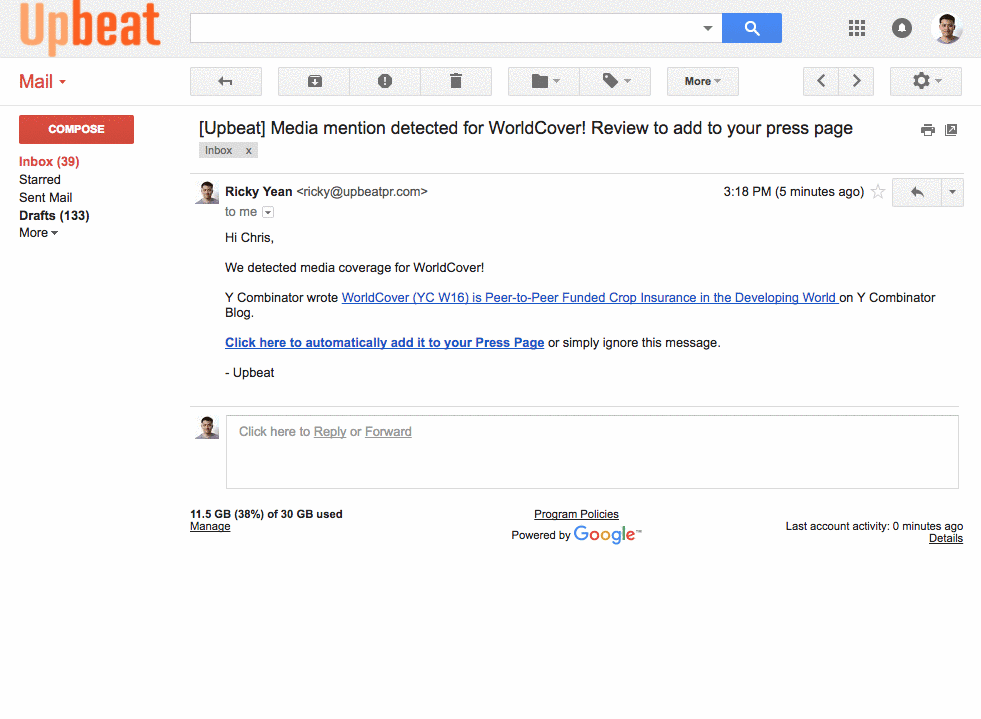Click the back to inbox arrow
Image resolution: width=981 pixels, height=719 pixels.
(x=226, y=81)
